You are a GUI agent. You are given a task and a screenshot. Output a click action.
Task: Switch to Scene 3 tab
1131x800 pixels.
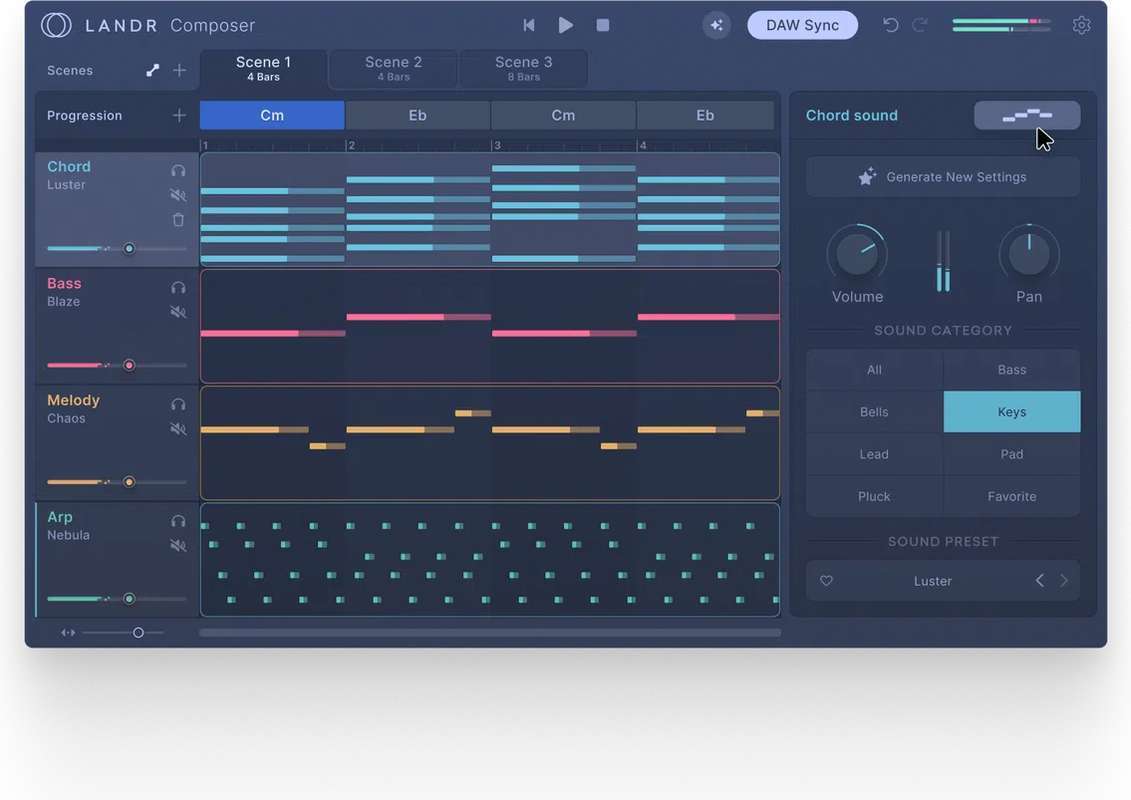[523, 68]
